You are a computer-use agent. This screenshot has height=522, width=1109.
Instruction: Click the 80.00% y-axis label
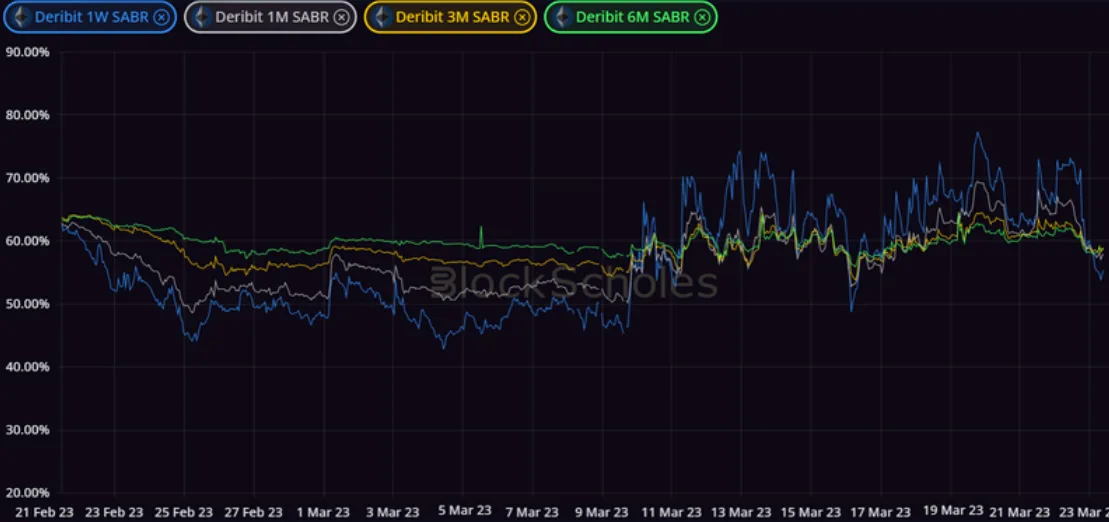27,115
